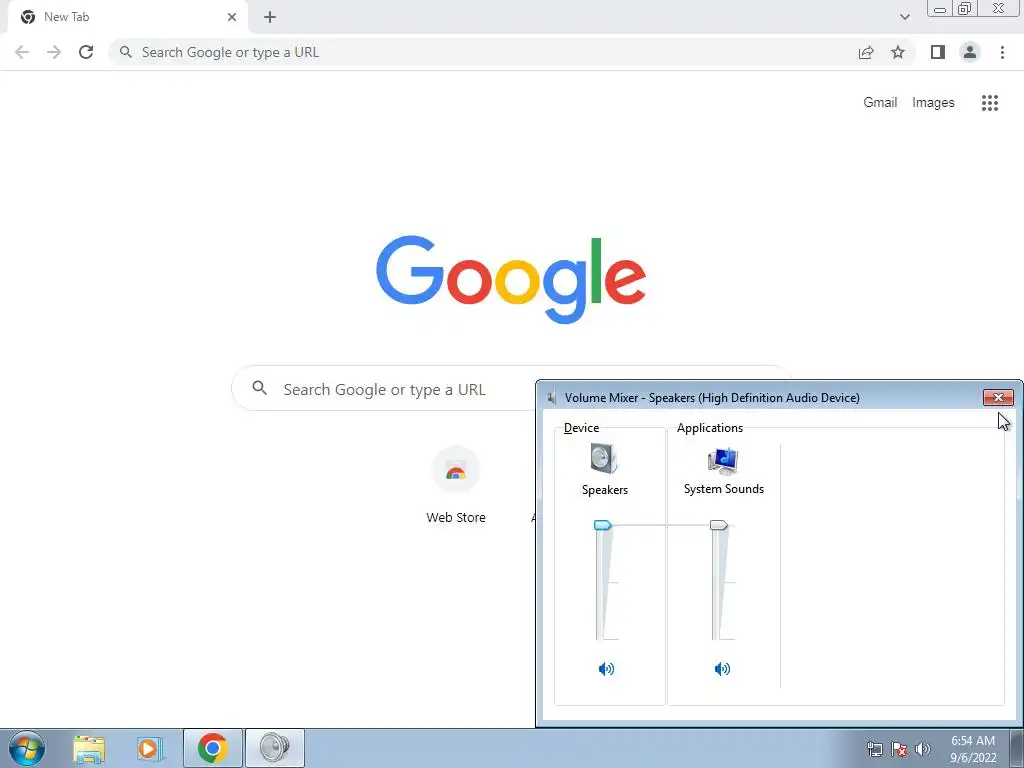Close the New Tab tab
This screenshot has height=768, width=1024.
[x=232, y=17]
